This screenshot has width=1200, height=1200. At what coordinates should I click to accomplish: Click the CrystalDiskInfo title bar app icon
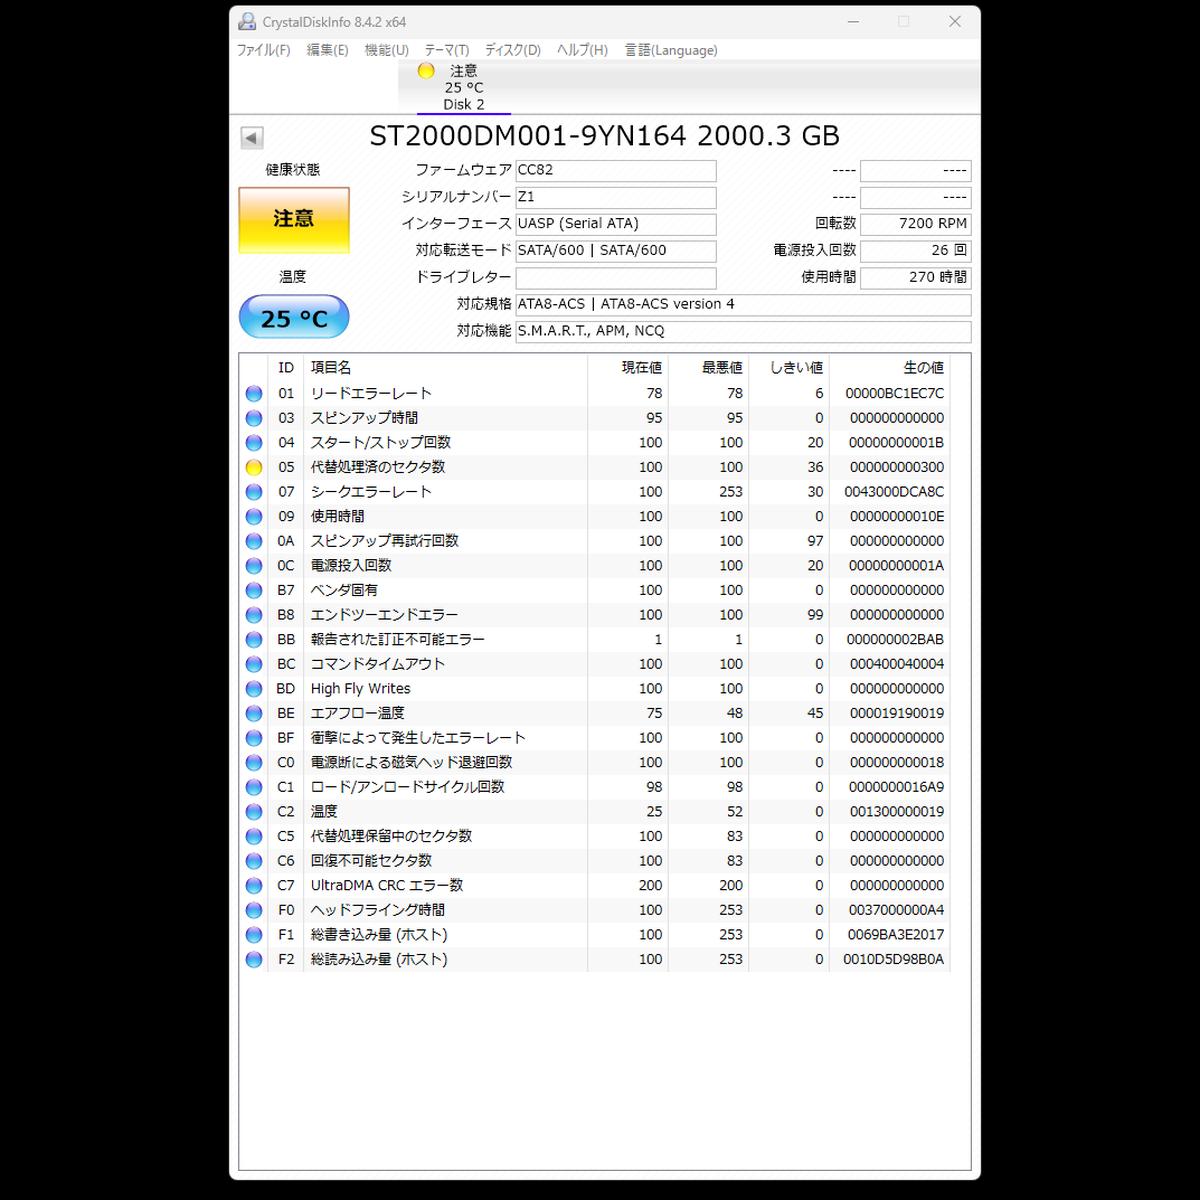pos(247,22)
